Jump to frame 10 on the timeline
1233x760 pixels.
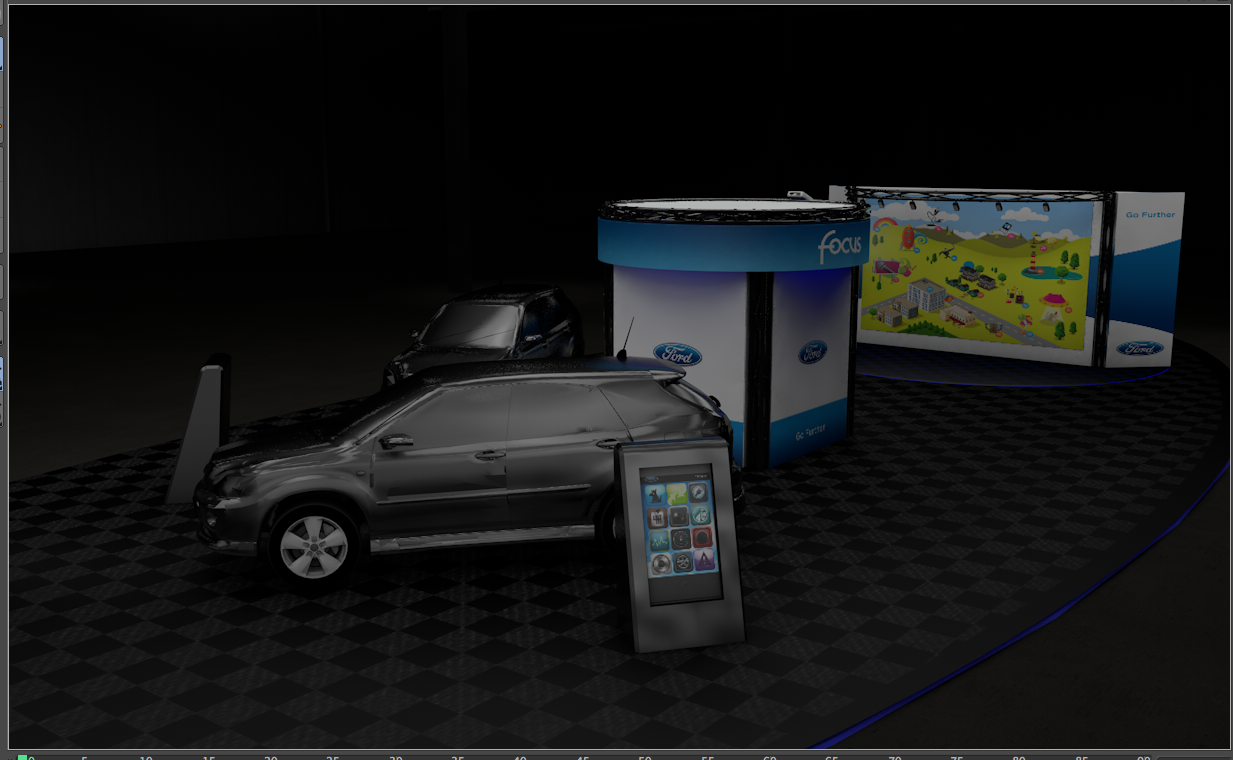[146, 757]
